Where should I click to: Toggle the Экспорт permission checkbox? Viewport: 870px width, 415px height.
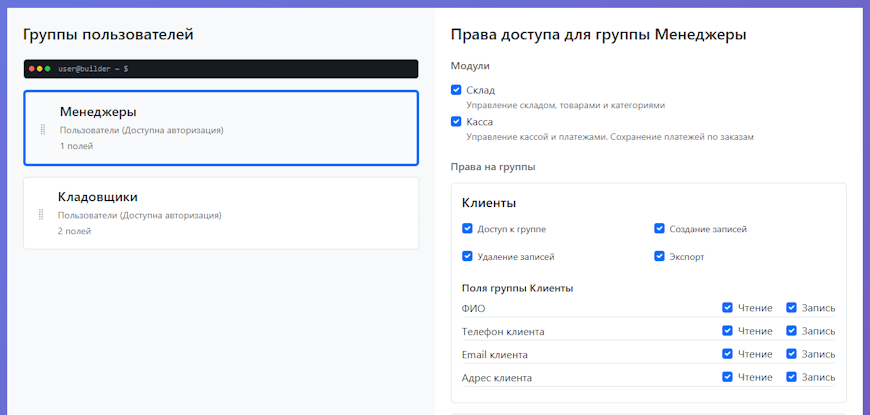660,256
